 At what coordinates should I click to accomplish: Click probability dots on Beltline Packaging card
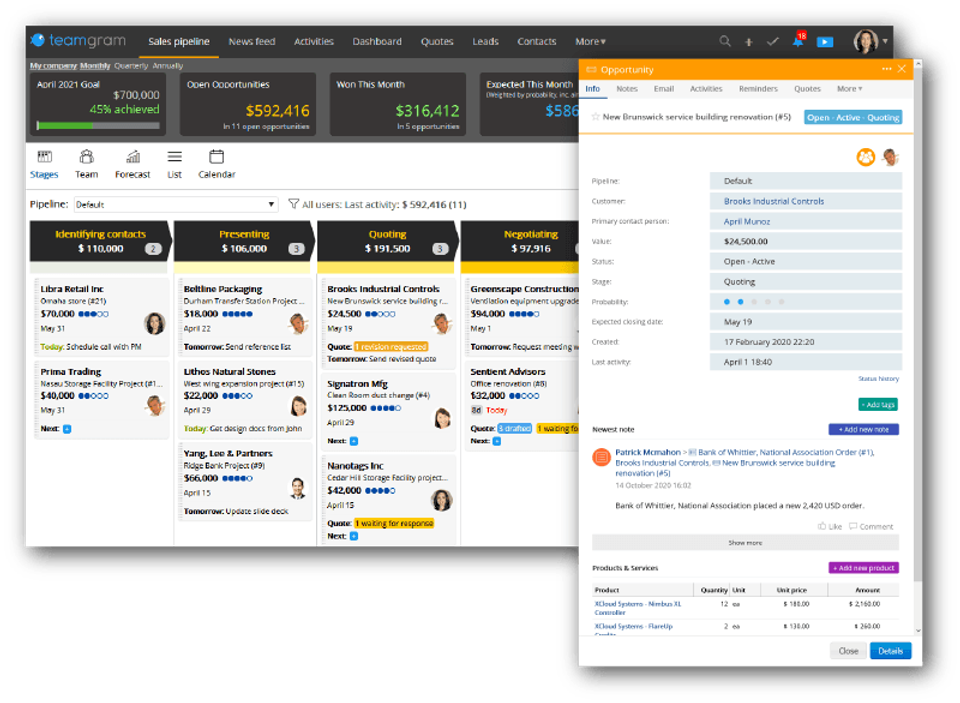(x=237, y=314)
